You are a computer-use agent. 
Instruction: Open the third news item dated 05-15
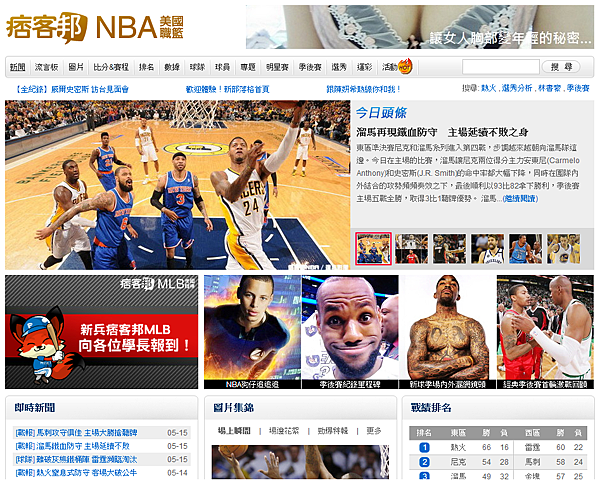click(x=76, y=459)
